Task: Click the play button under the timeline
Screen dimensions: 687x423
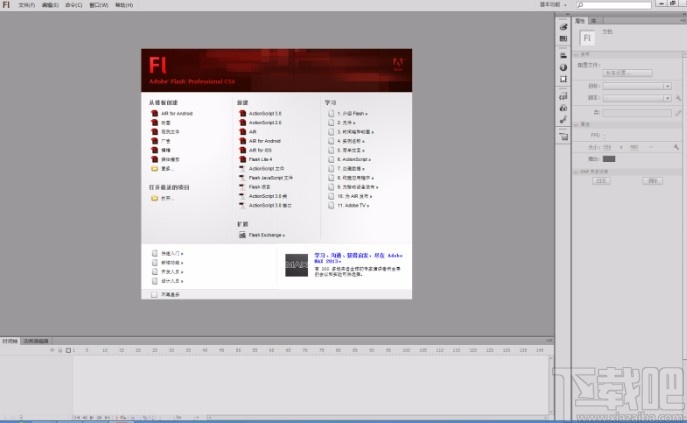Action: (x=92, y=418)
